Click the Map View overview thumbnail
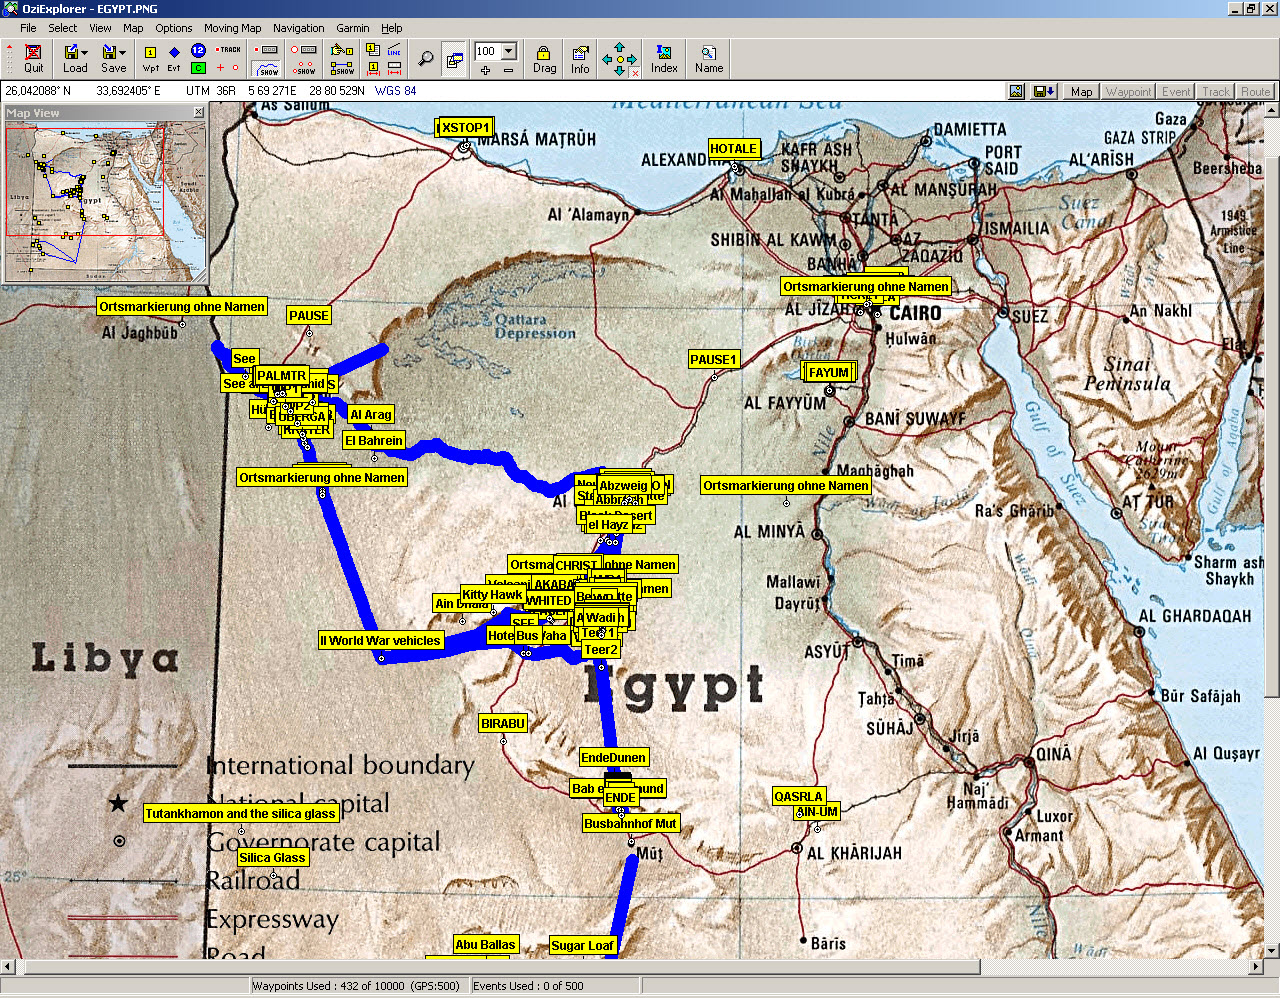The image size is (1280, 998). [x=105, y=201]
